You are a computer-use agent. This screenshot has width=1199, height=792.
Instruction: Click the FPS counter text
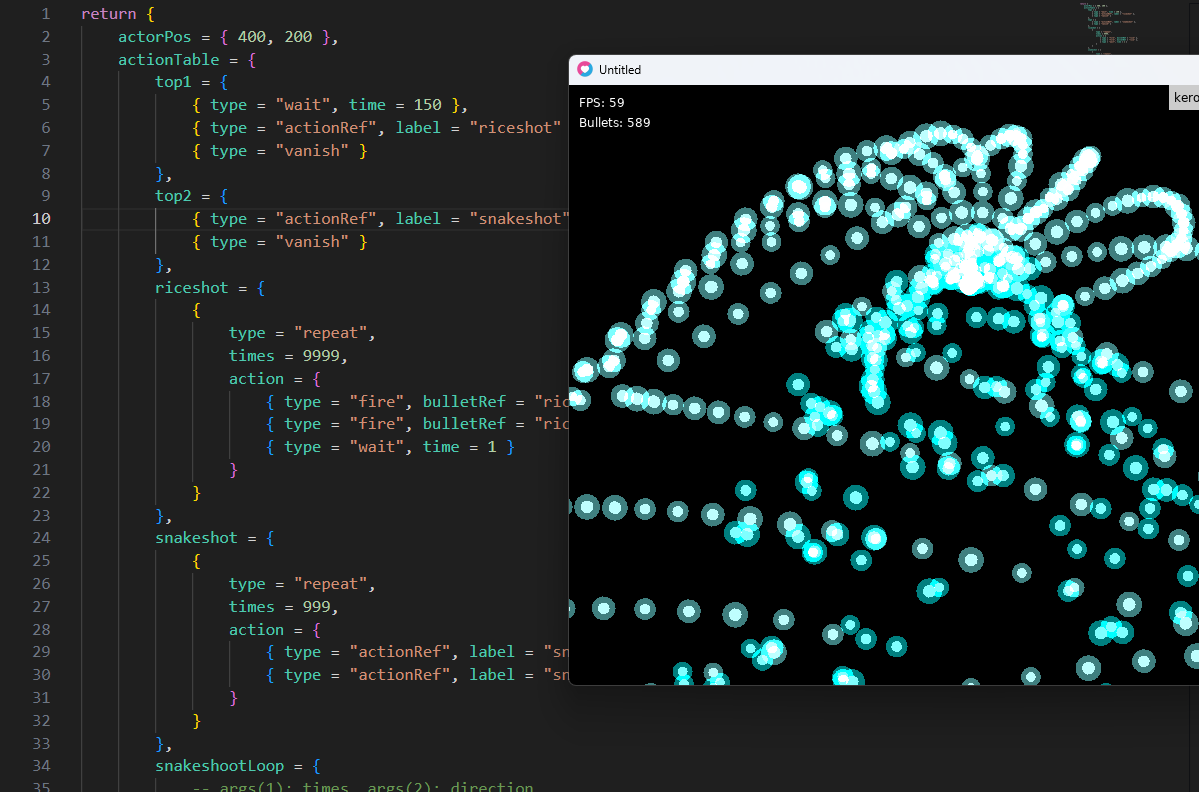(x=602, y=102)
